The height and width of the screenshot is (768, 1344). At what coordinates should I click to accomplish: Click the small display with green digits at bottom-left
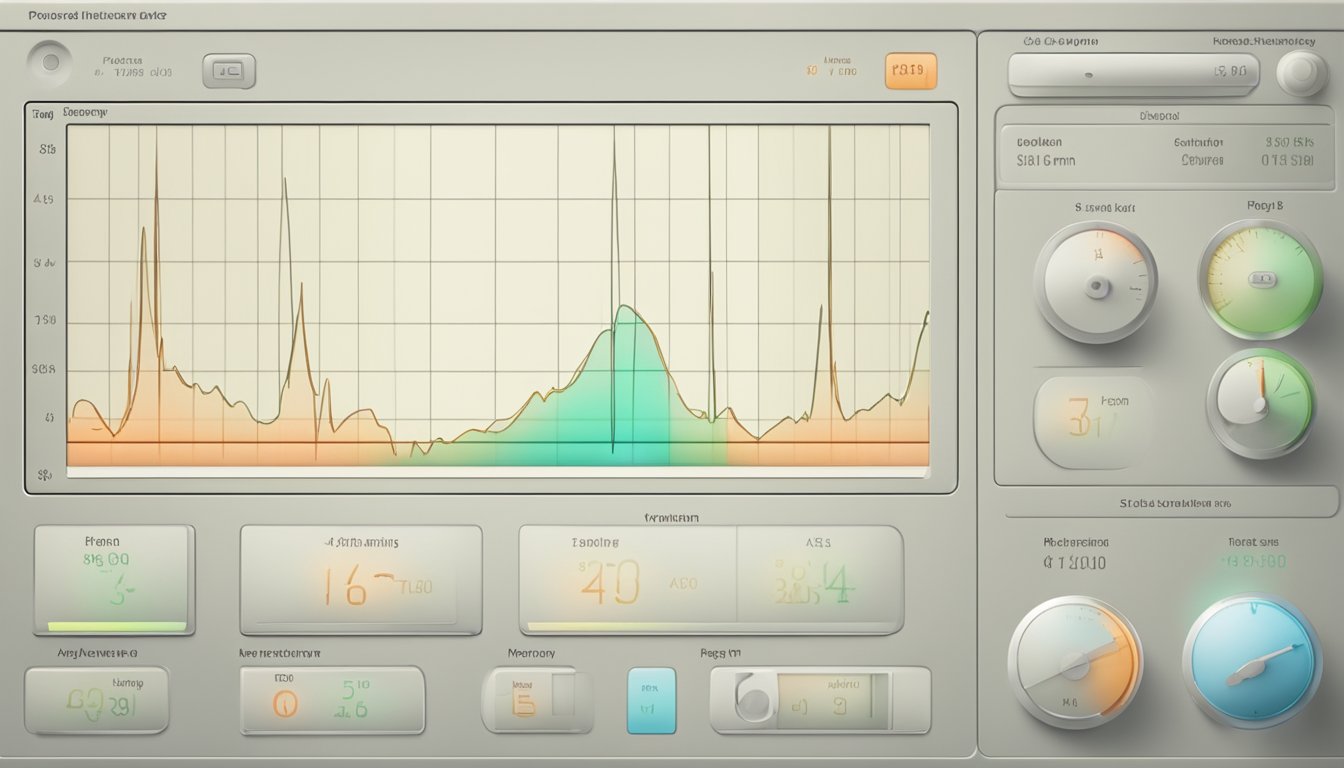tap(96, 700)
